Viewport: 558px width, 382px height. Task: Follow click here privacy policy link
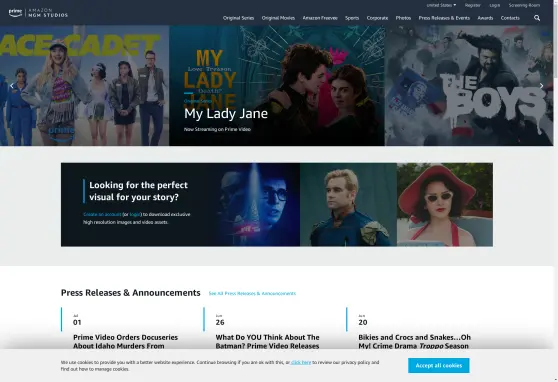click(x=301, y=362)
